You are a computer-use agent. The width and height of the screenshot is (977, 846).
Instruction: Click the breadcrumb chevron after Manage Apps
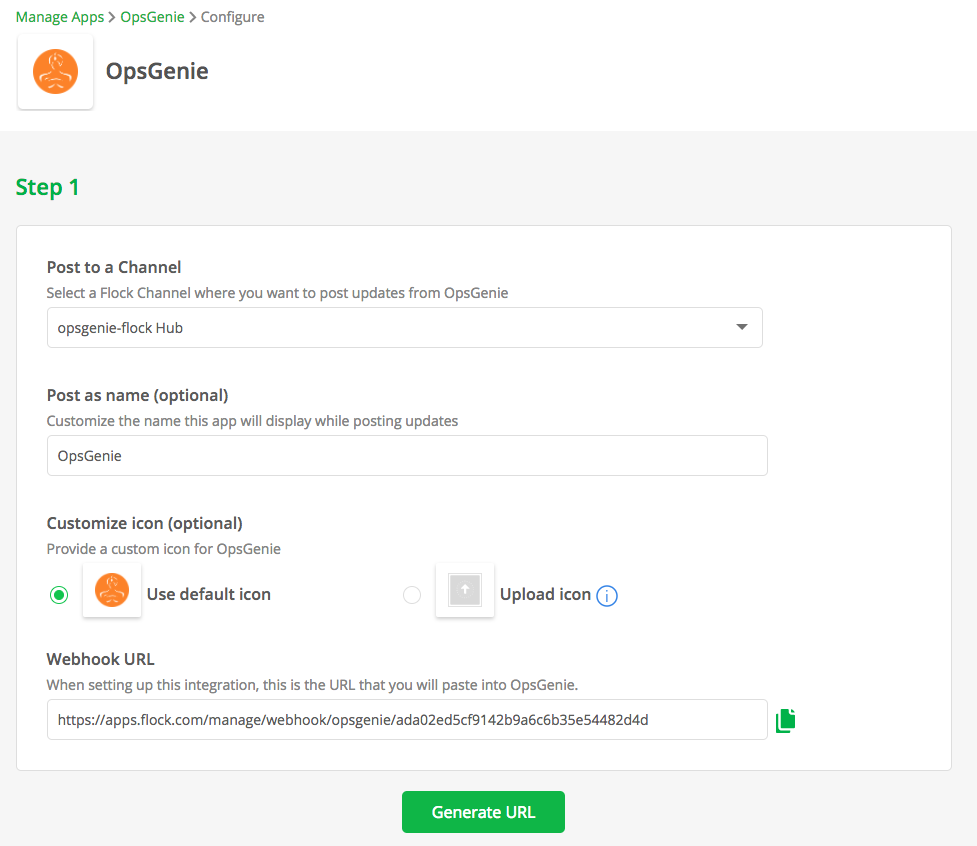112,17
